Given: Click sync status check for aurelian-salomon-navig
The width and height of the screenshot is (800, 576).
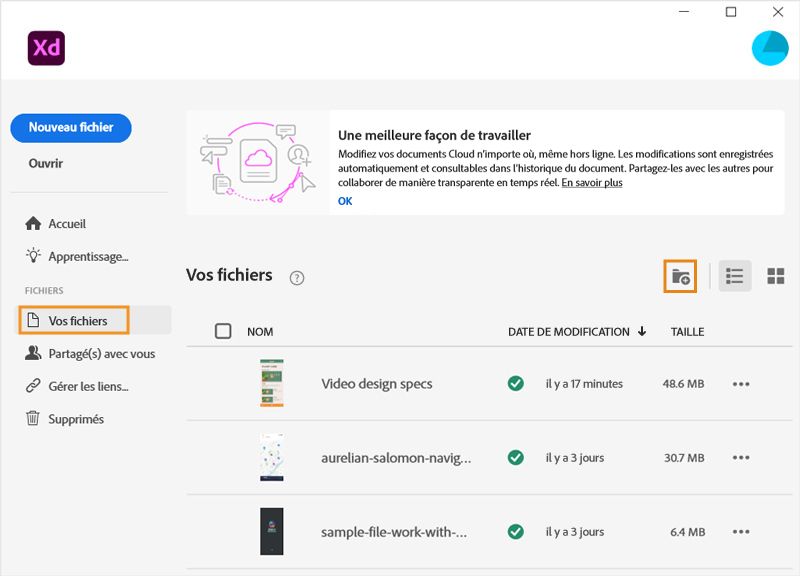Looking at the screenshot, I should tap(516, 457).
